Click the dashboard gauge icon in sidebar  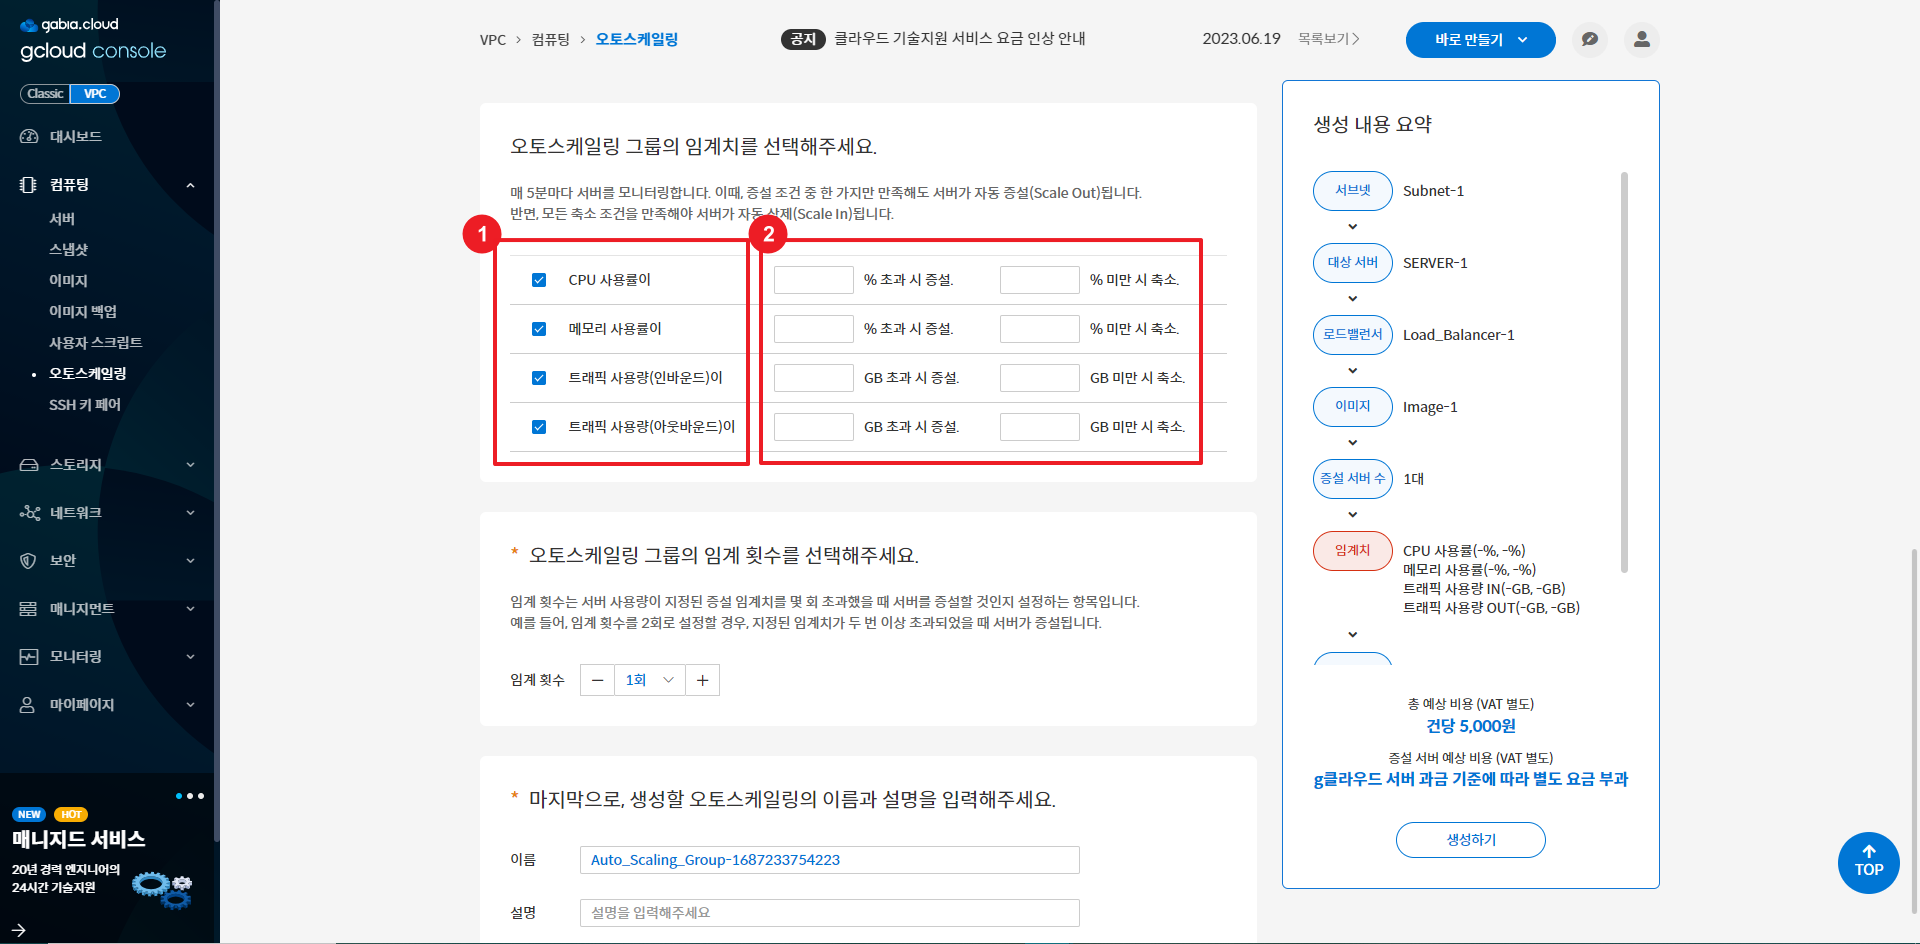pos(29,136)
